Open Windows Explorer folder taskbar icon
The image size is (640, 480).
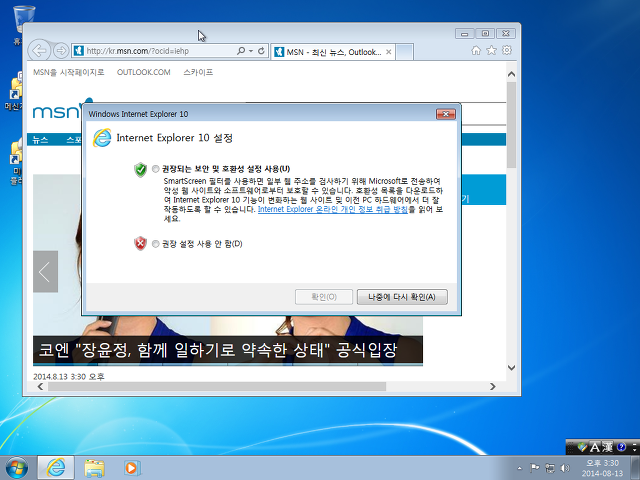(x=95, y=468)
